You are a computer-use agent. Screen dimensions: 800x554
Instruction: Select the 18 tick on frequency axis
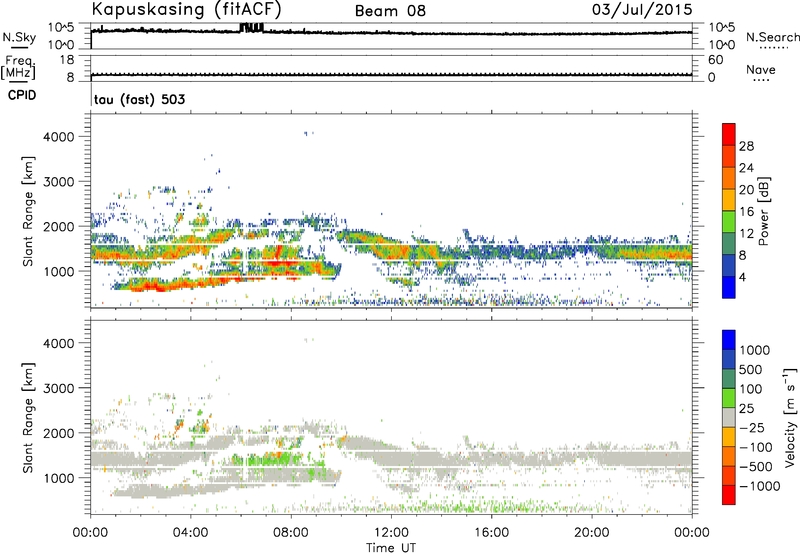click(67, 60)
